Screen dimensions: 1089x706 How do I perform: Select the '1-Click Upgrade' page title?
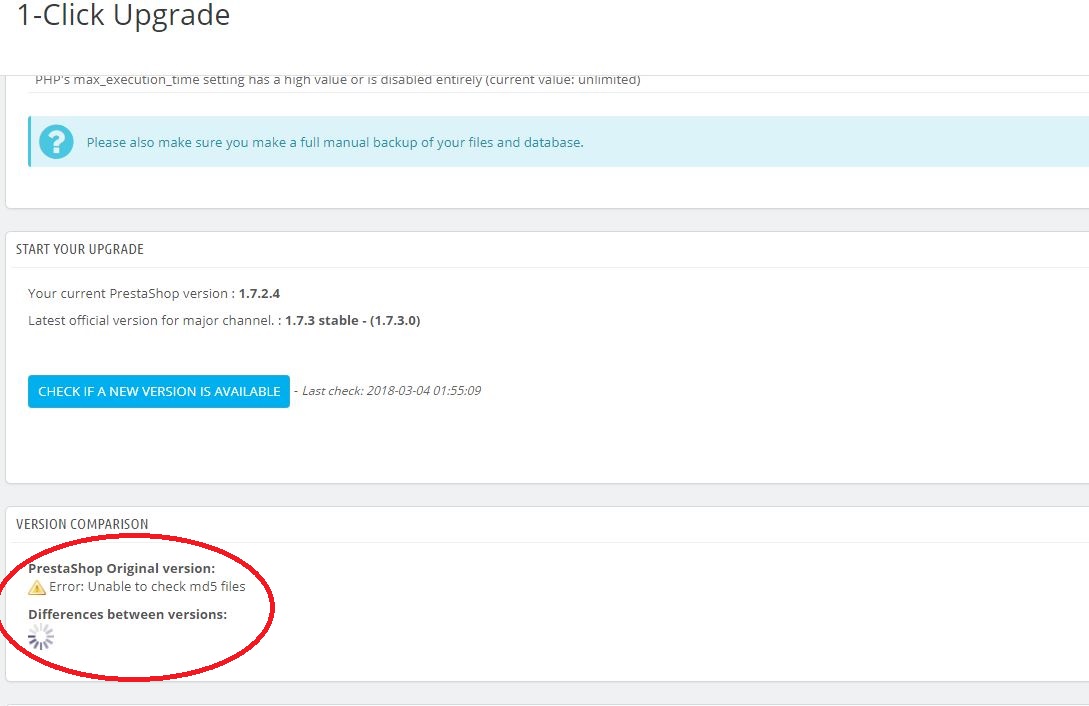click(123, 15)
